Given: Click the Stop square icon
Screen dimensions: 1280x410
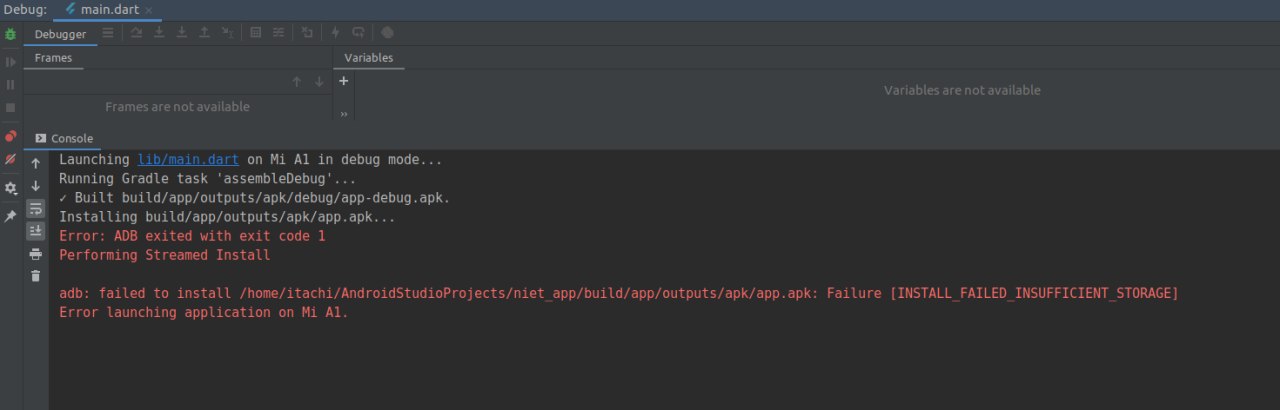Looking at the screenshot, I should pos(10,107).
